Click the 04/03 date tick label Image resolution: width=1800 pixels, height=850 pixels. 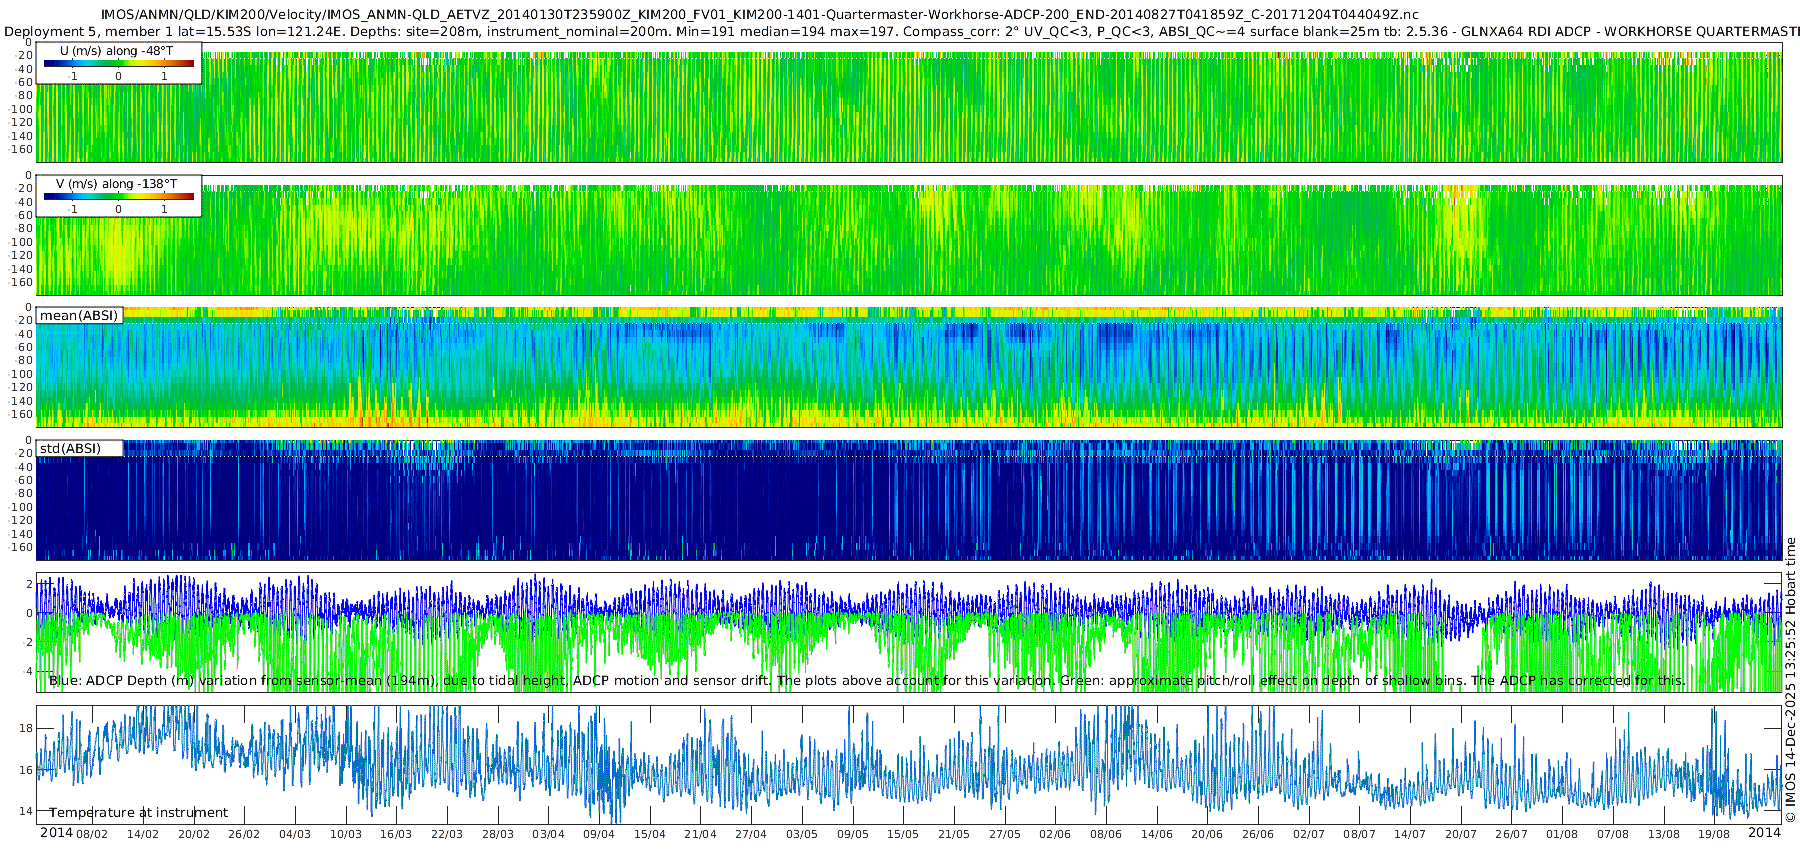pos(295,834)
